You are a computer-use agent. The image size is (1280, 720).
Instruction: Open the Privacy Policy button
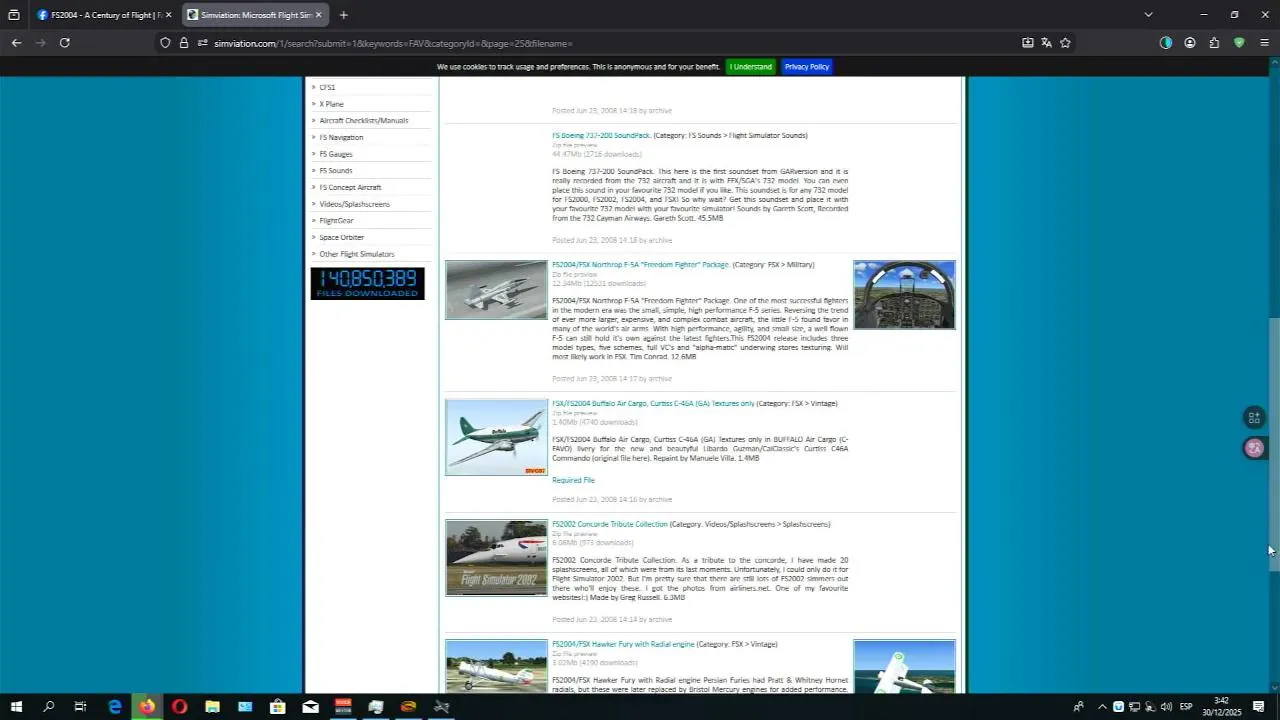[x=807, y=67]
